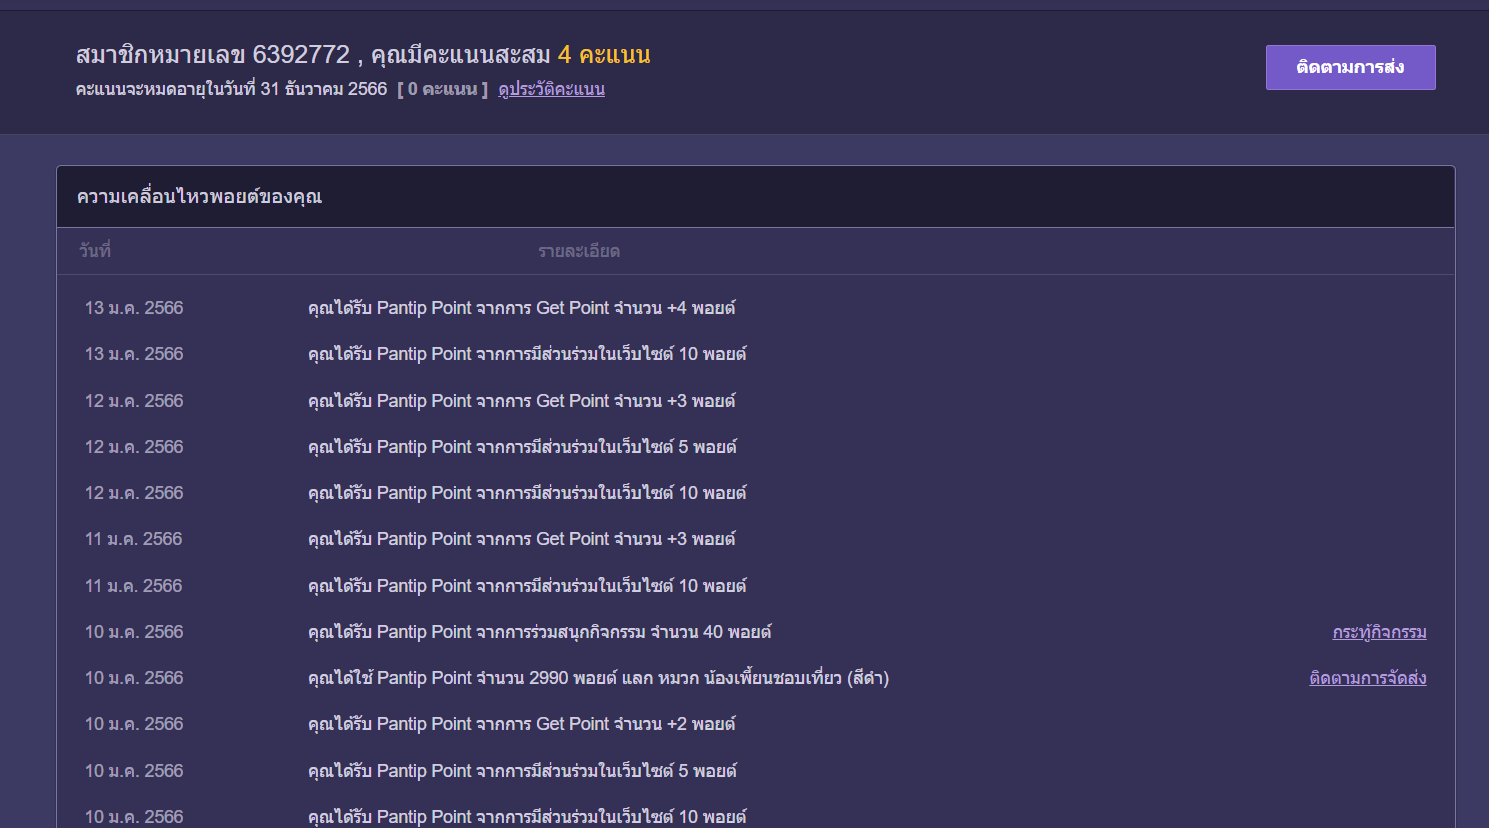Follow the ติดตามการจัดส่ง link

pyautogui.click(x=1367, y=678)
